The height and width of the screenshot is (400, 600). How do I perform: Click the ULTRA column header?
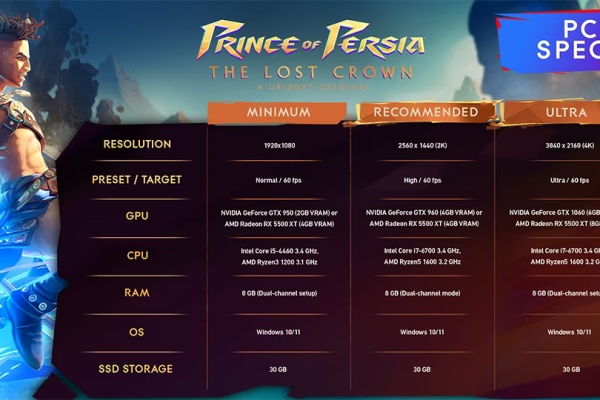566,112
